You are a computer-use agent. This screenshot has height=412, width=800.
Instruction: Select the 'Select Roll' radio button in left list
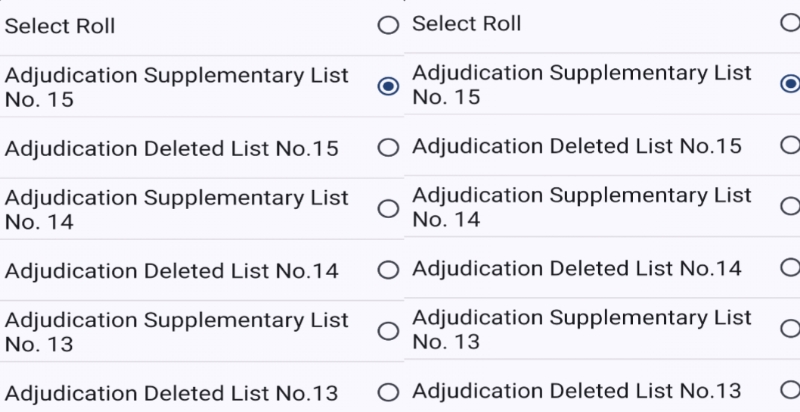tap(388, 26)
